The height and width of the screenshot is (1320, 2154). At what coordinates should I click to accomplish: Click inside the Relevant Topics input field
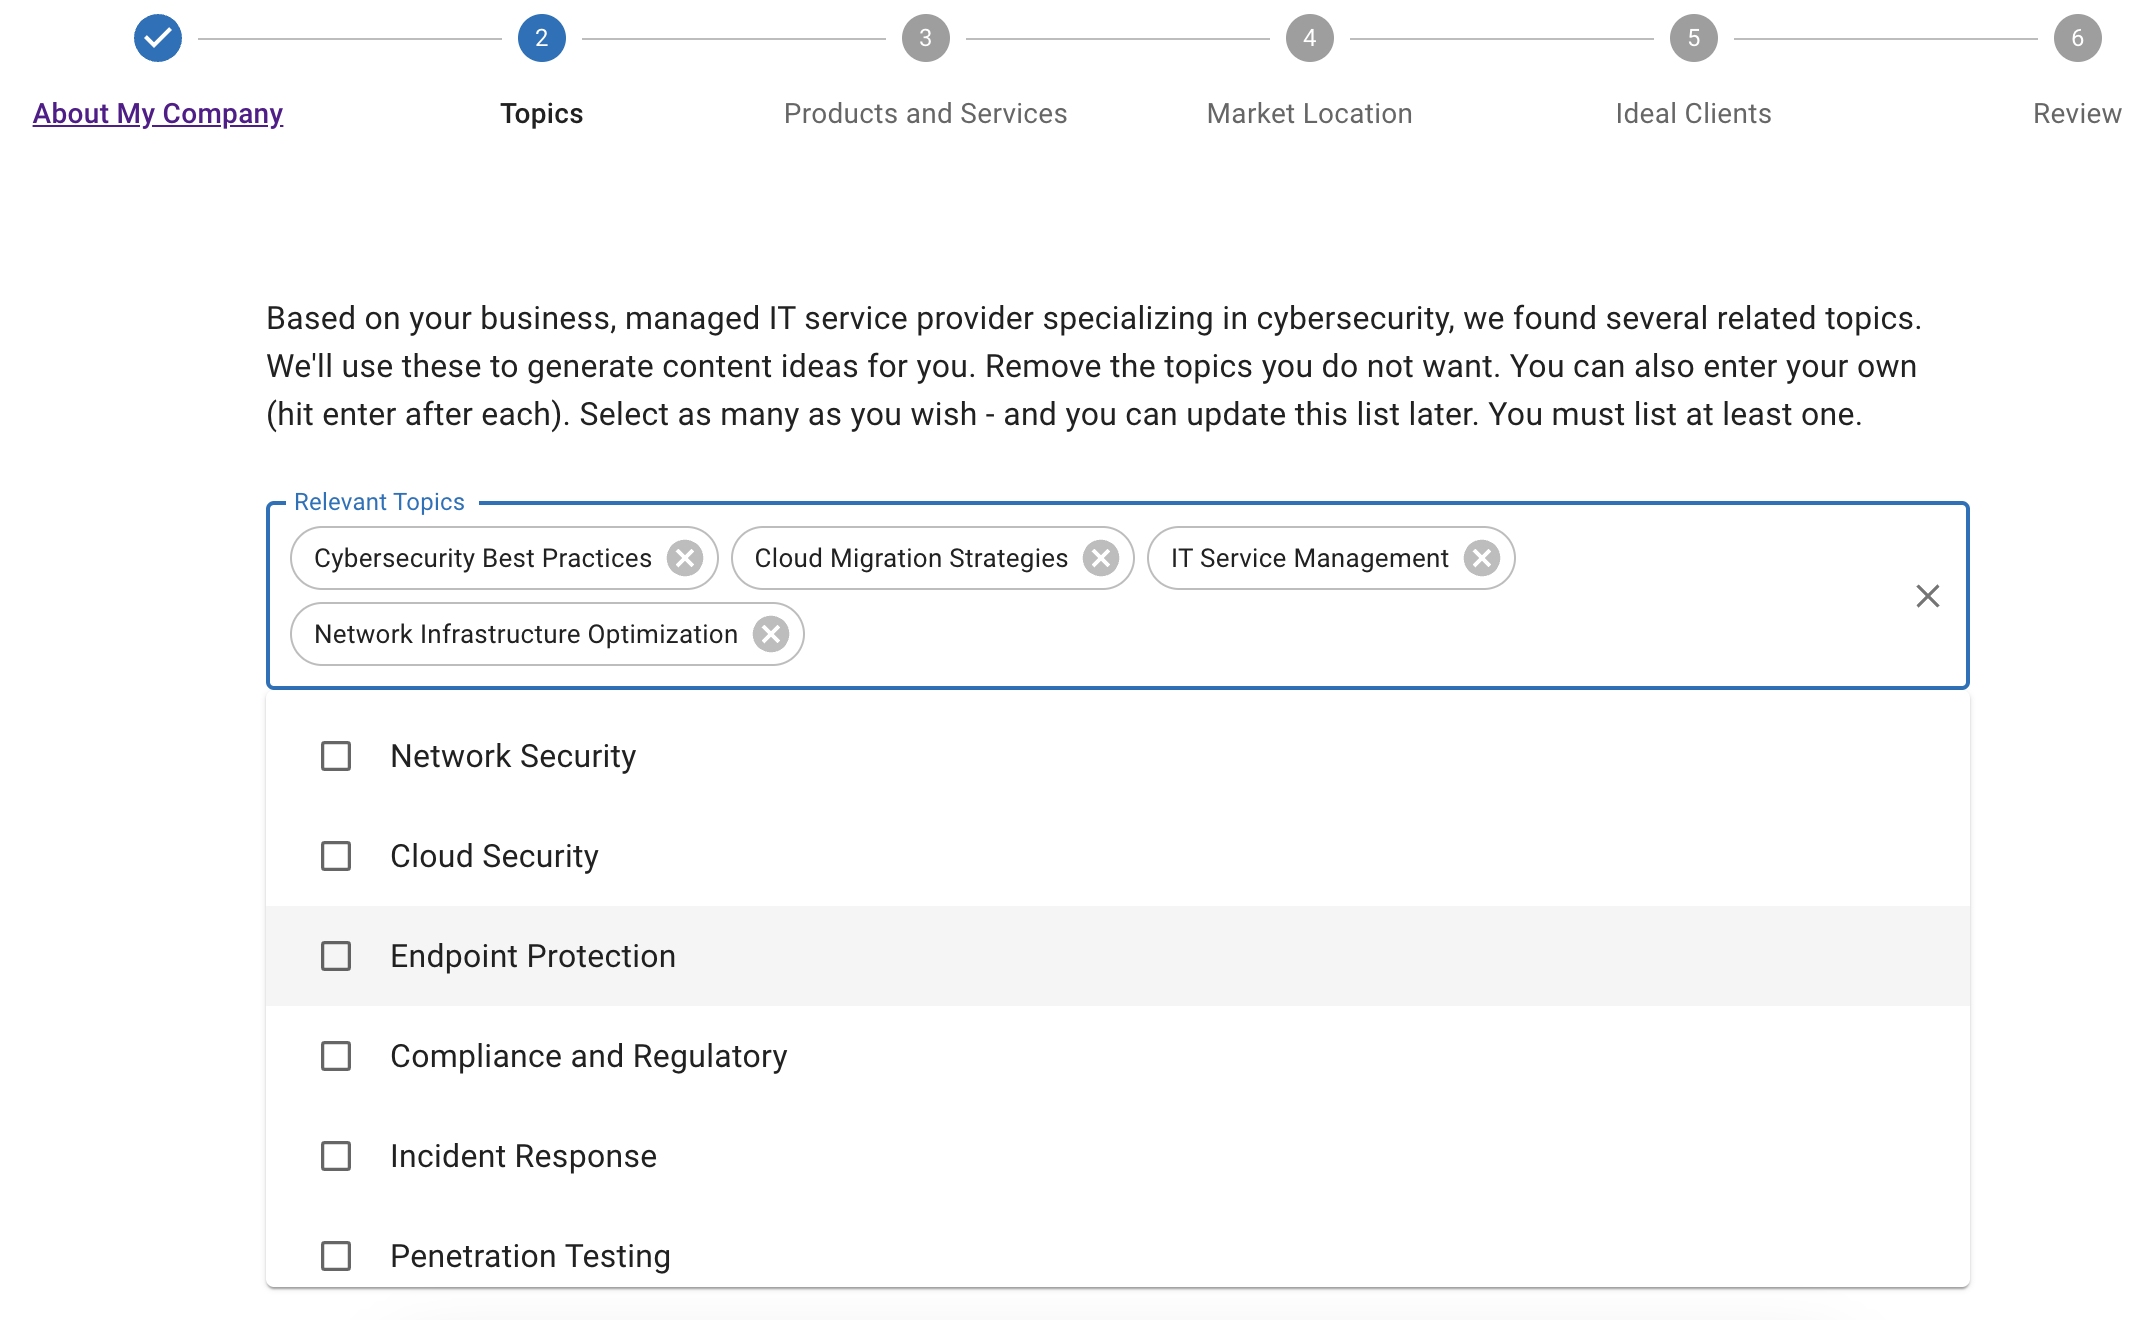(x=1300, y=634)
